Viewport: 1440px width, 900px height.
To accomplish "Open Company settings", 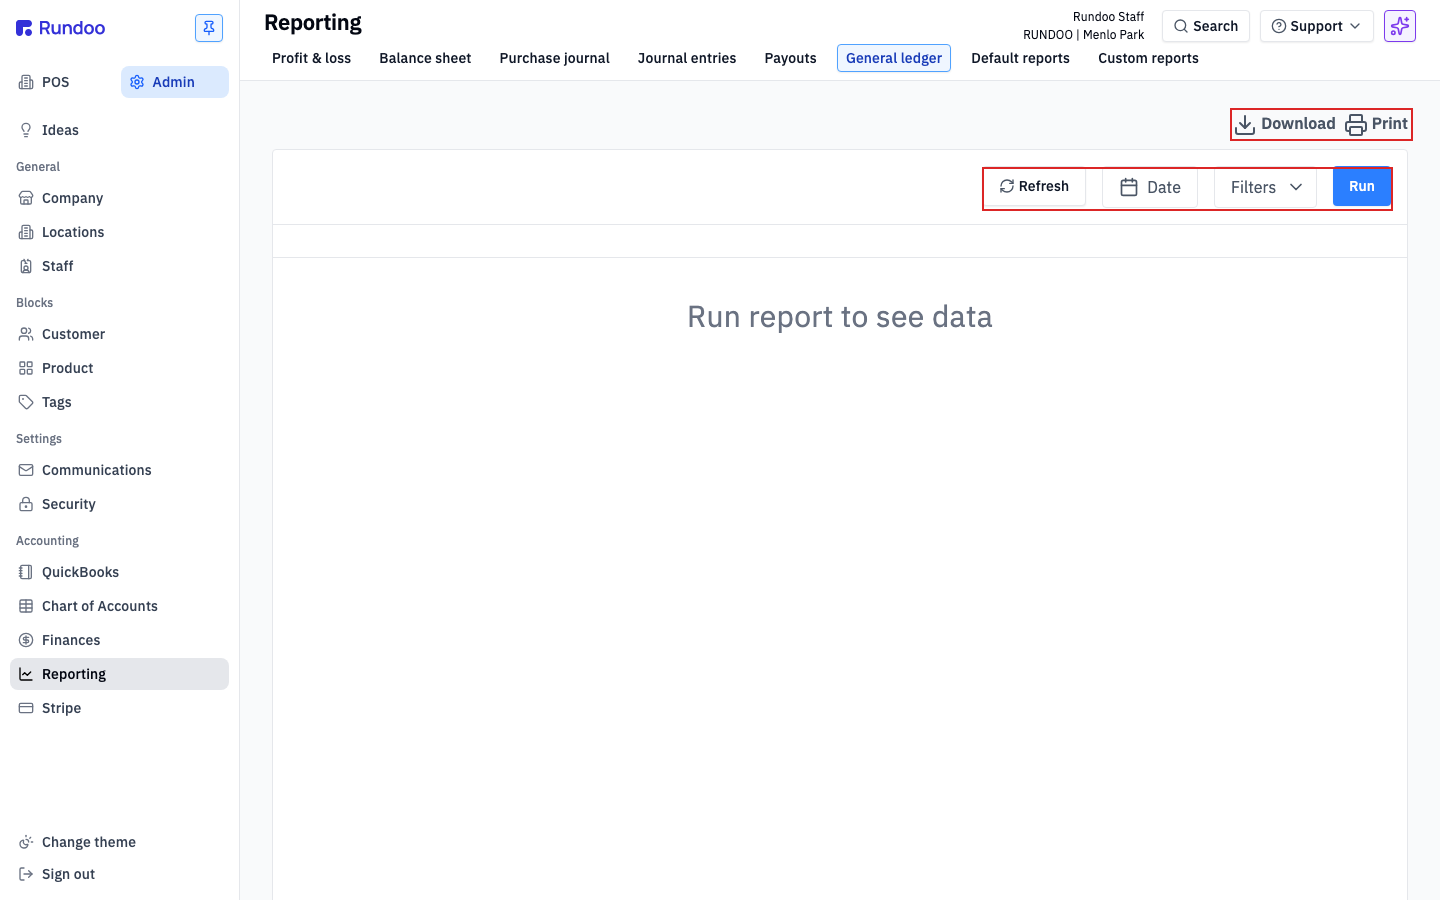I will [119, 198].
